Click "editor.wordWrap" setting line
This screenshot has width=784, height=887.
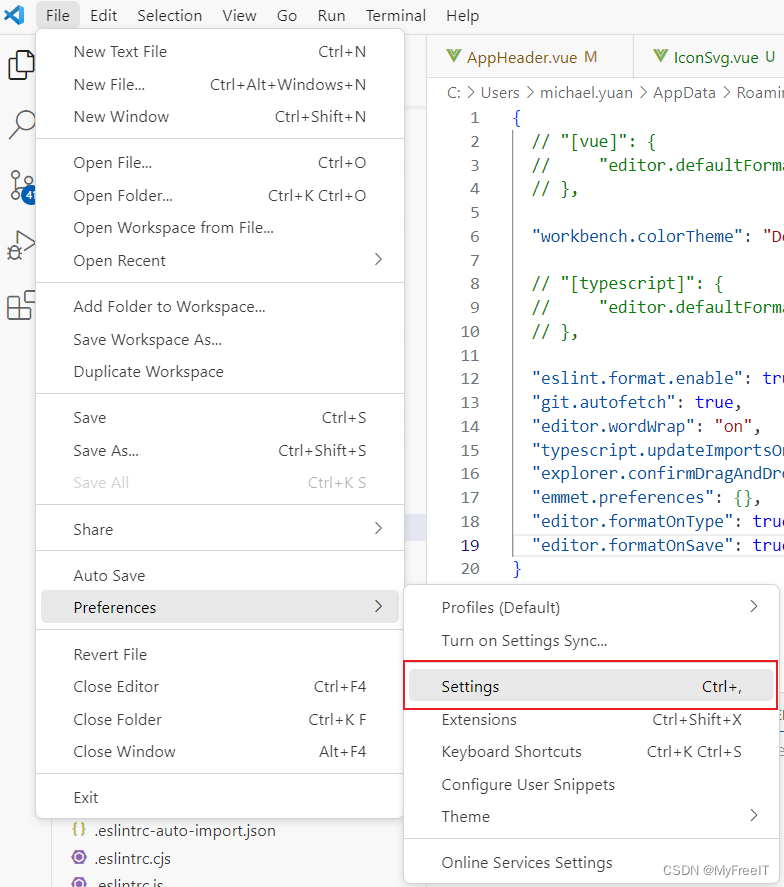pyautogui.click(x=645, y=426)
